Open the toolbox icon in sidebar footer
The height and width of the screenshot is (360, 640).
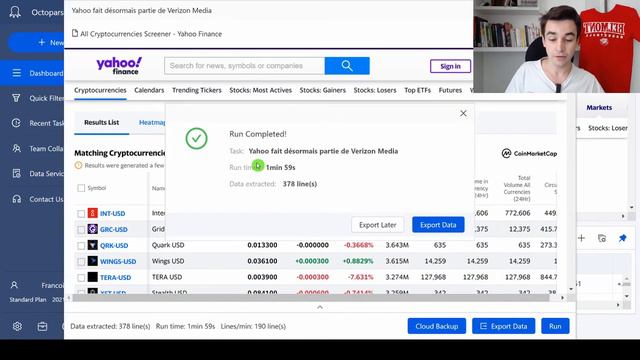click(42, 326)
